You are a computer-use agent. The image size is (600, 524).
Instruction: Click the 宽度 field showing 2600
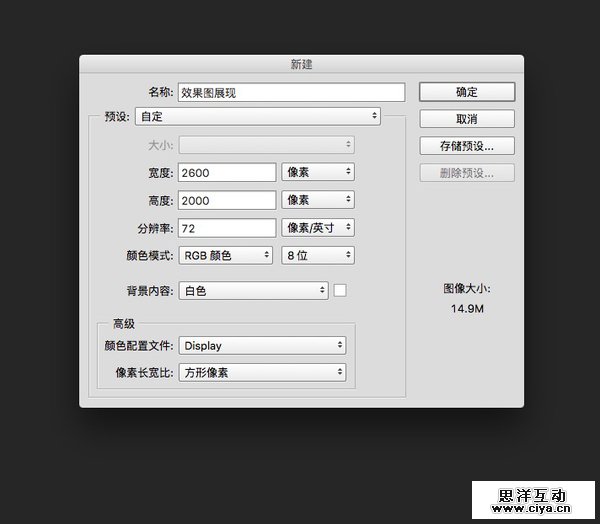pyautogui.click(x=227, y=172)
